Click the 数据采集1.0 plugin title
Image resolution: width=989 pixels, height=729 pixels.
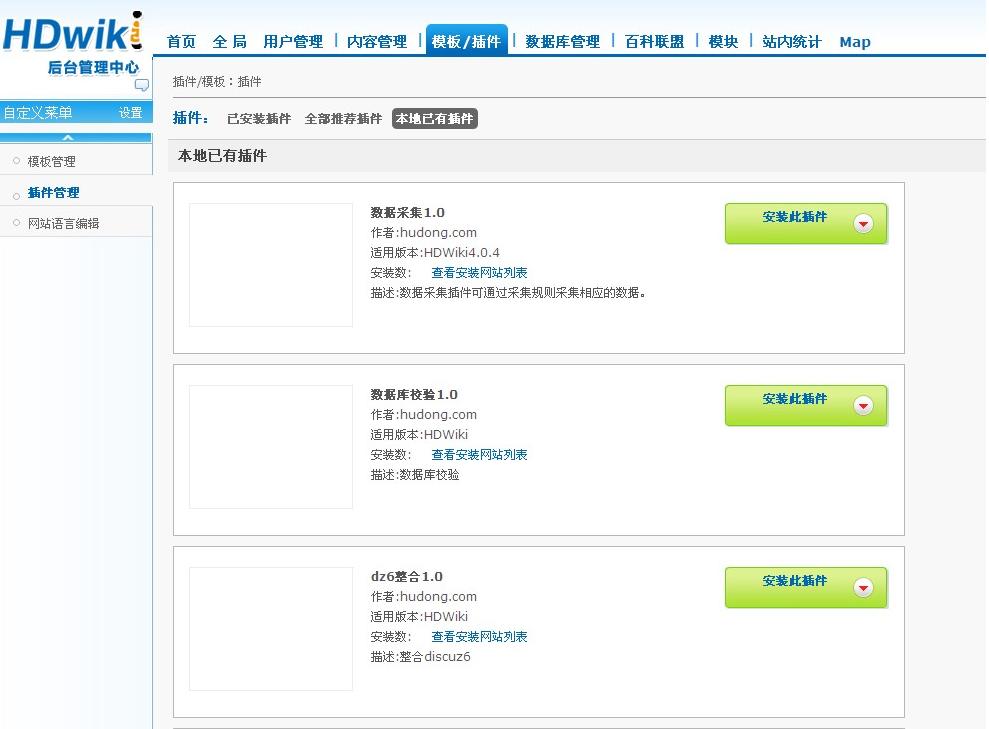point(407,213)
